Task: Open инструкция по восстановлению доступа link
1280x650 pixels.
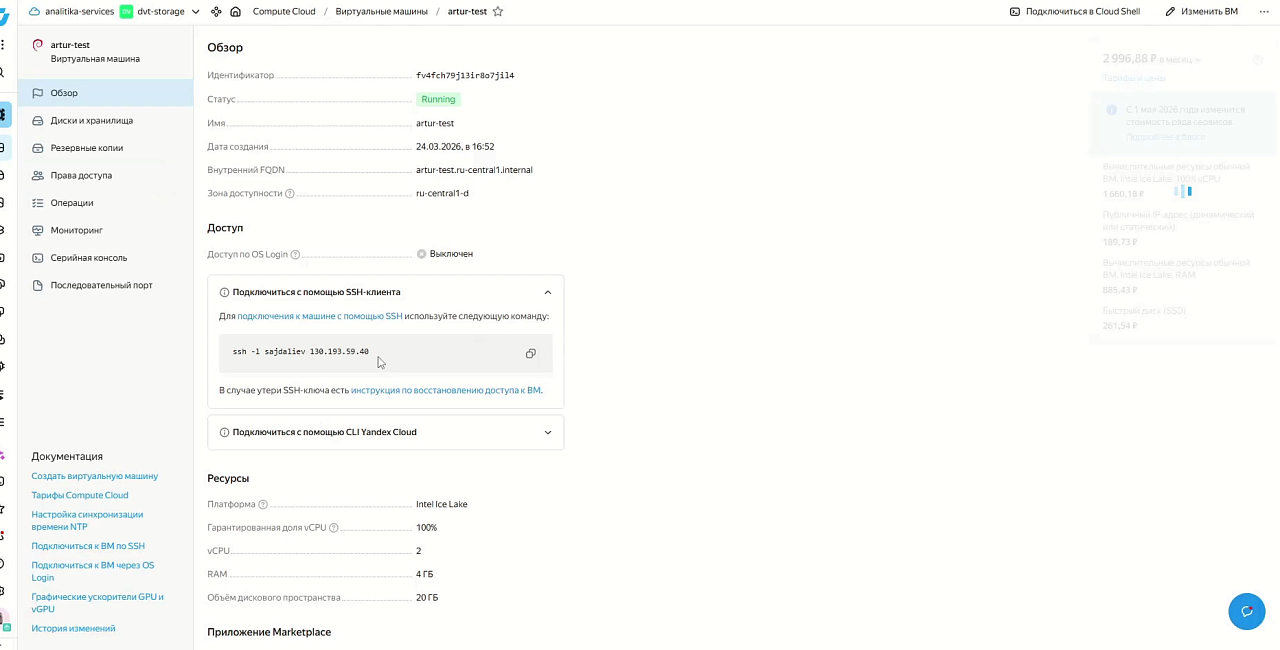Action: pyautogui.click(x=446, y=390)
